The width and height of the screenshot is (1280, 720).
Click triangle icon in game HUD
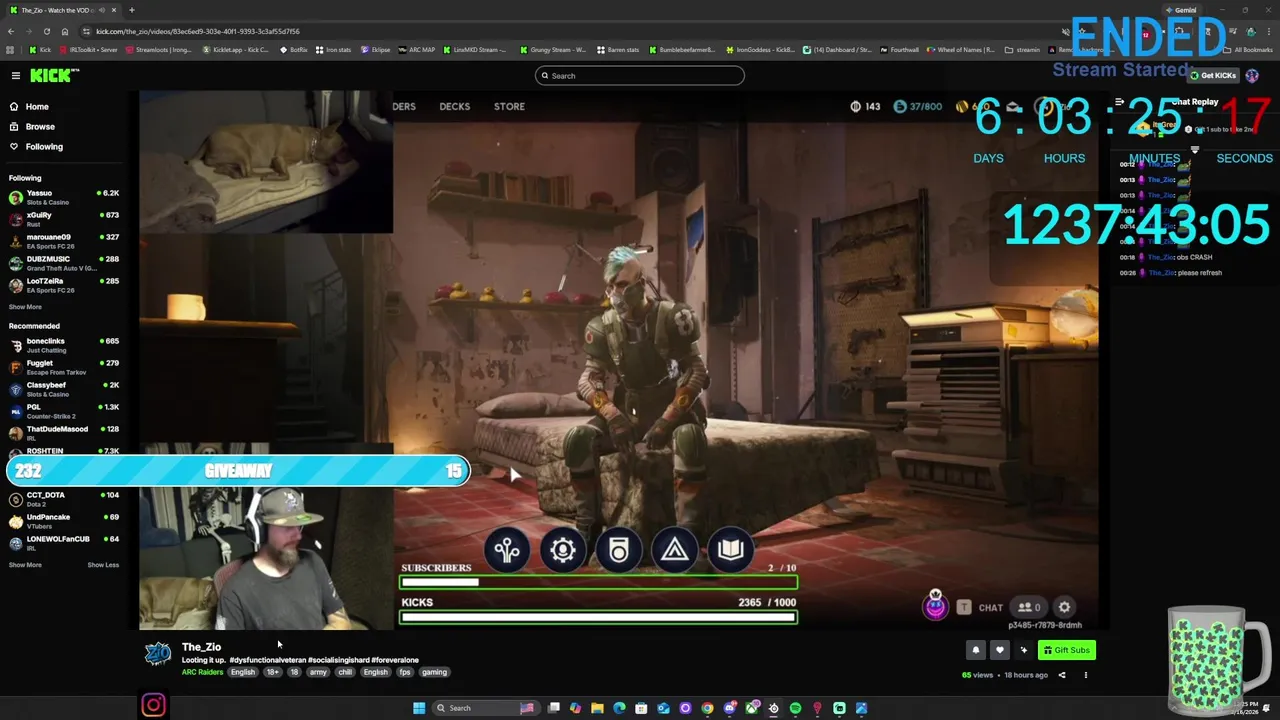(x=675, y=550)
